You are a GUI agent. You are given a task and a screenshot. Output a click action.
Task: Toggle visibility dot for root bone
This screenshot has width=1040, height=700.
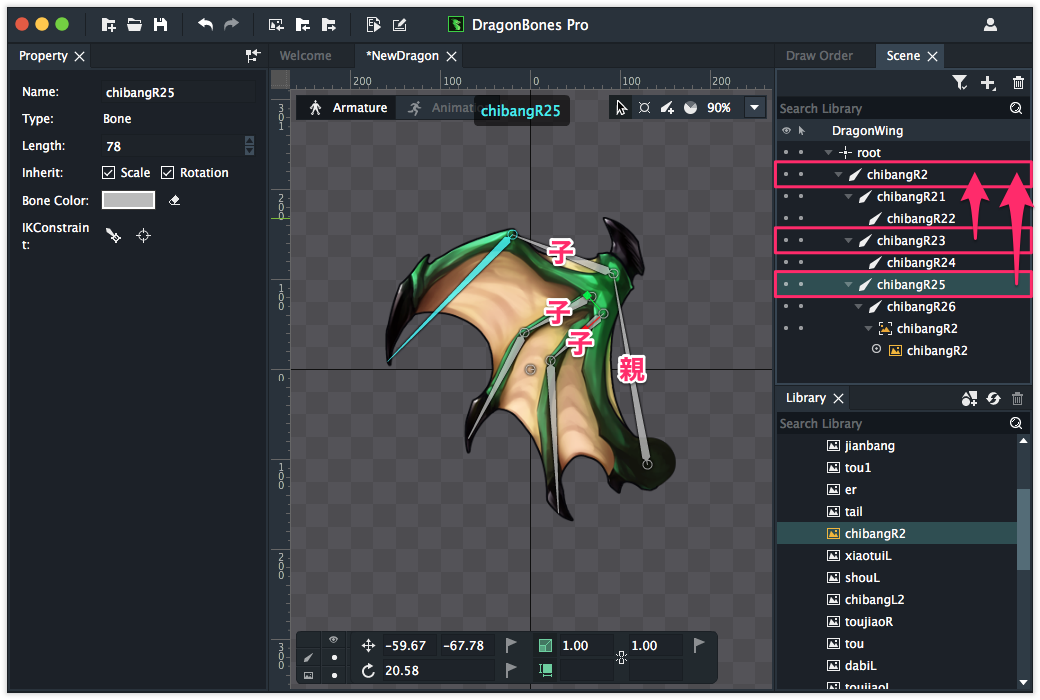point(786,153)
